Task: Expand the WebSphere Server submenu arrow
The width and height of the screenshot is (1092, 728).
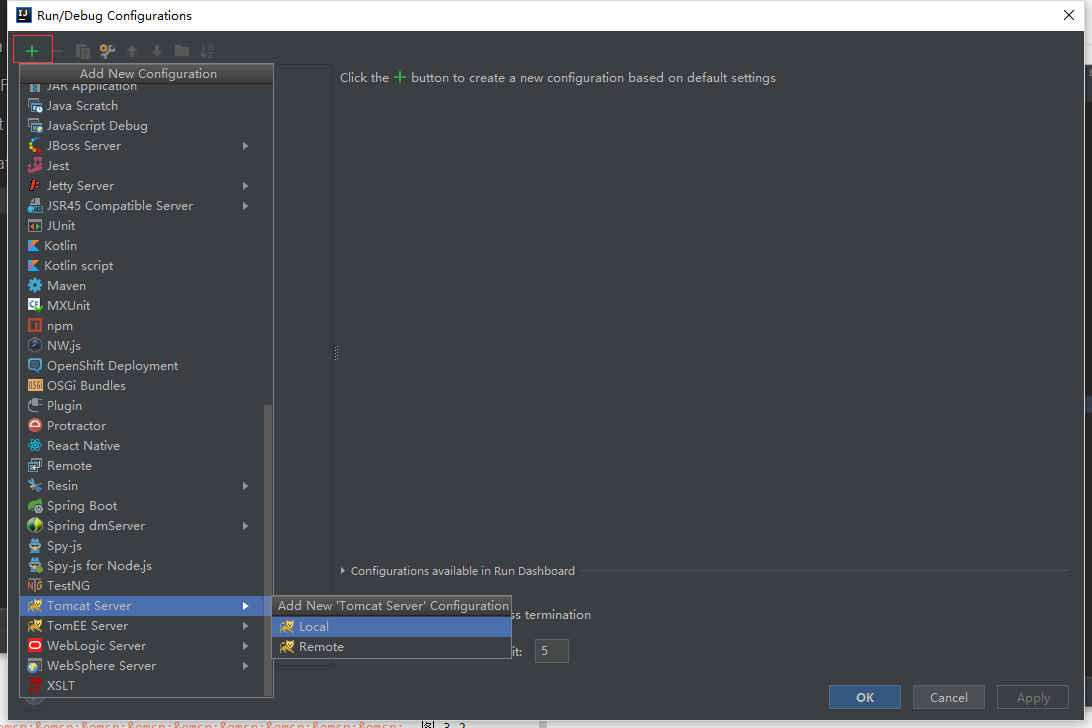Action: (245, 666)
